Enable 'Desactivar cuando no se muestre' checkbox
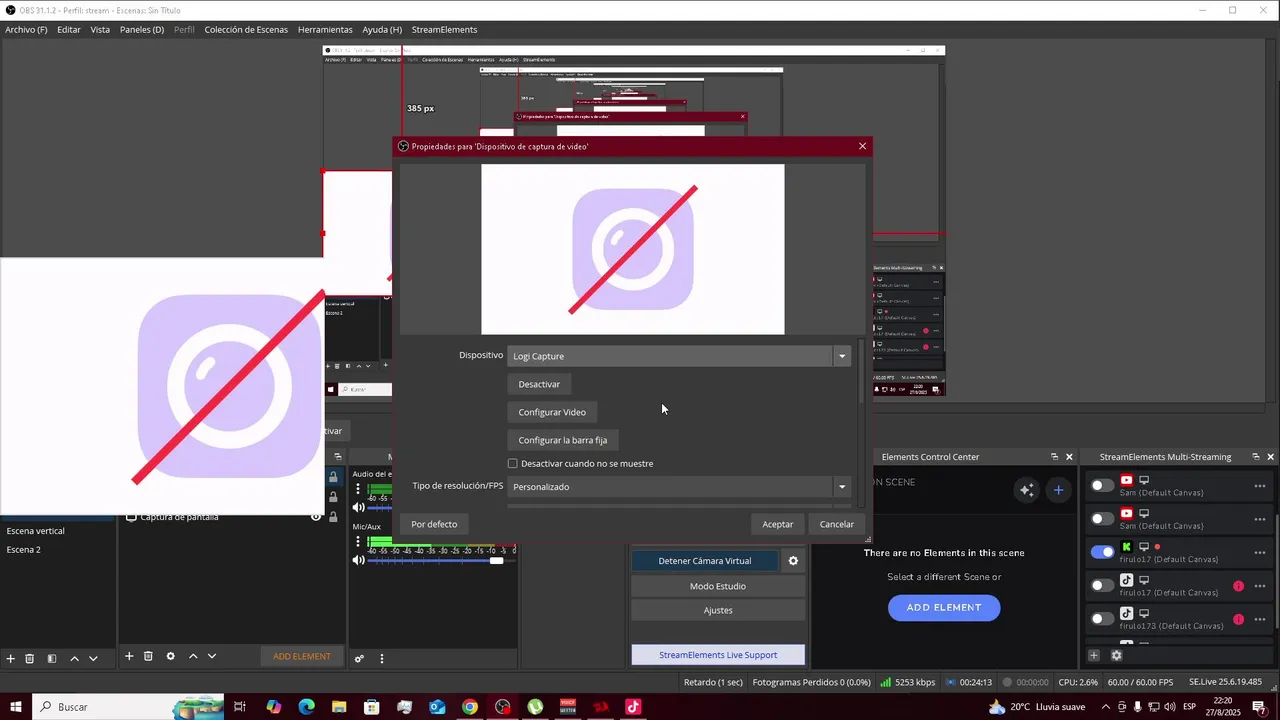The height and width of the screenshot is (720, 1280). click(513, 464)
